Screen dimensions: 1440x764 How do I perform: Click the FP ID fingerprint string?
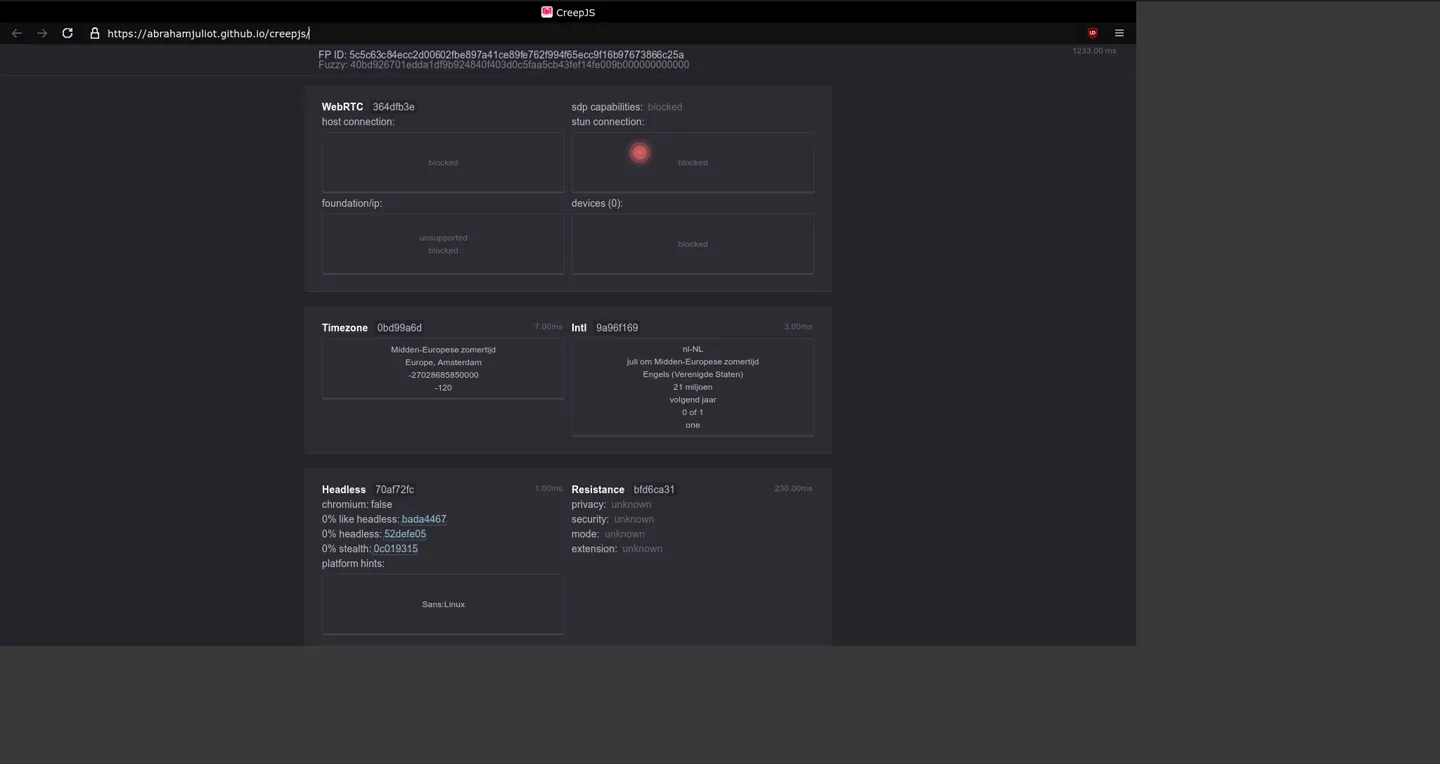516,55
